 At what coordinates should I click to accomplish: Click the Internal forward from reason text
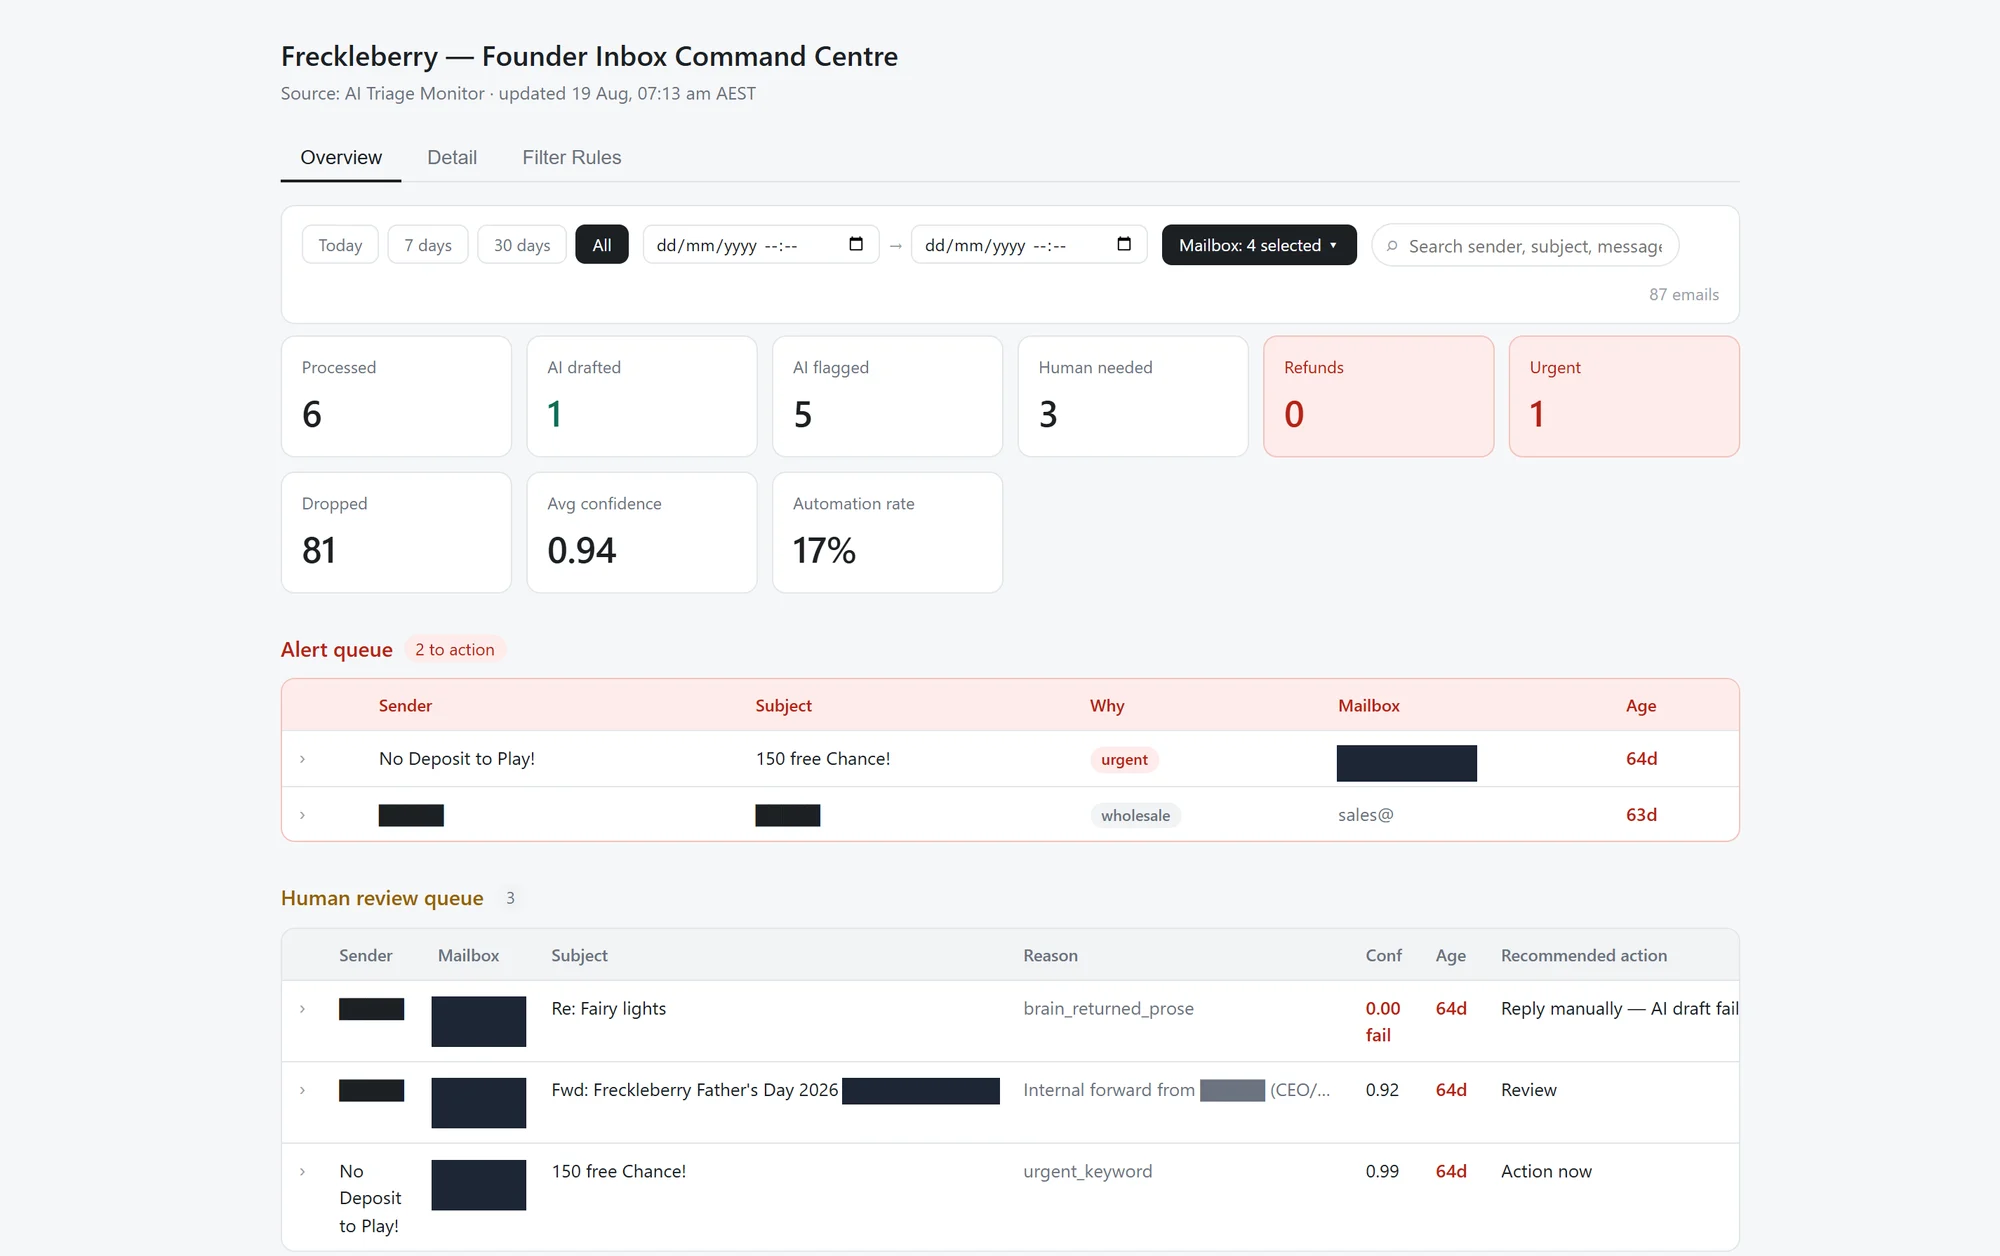1176,1090
